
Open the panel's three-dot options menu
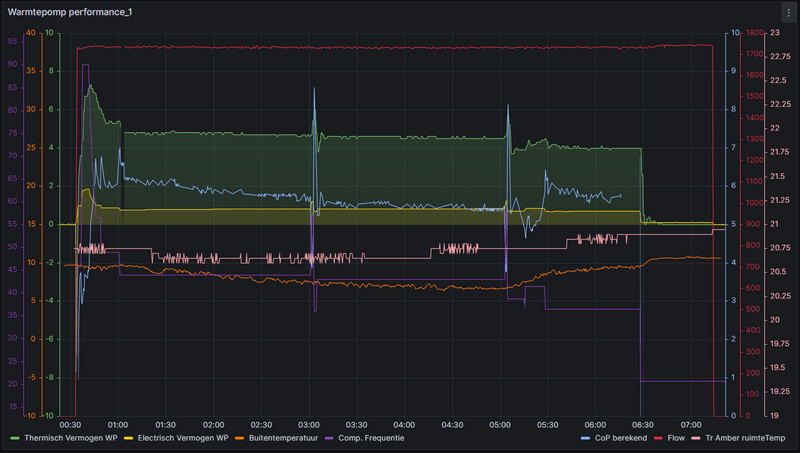pos(787,12)
